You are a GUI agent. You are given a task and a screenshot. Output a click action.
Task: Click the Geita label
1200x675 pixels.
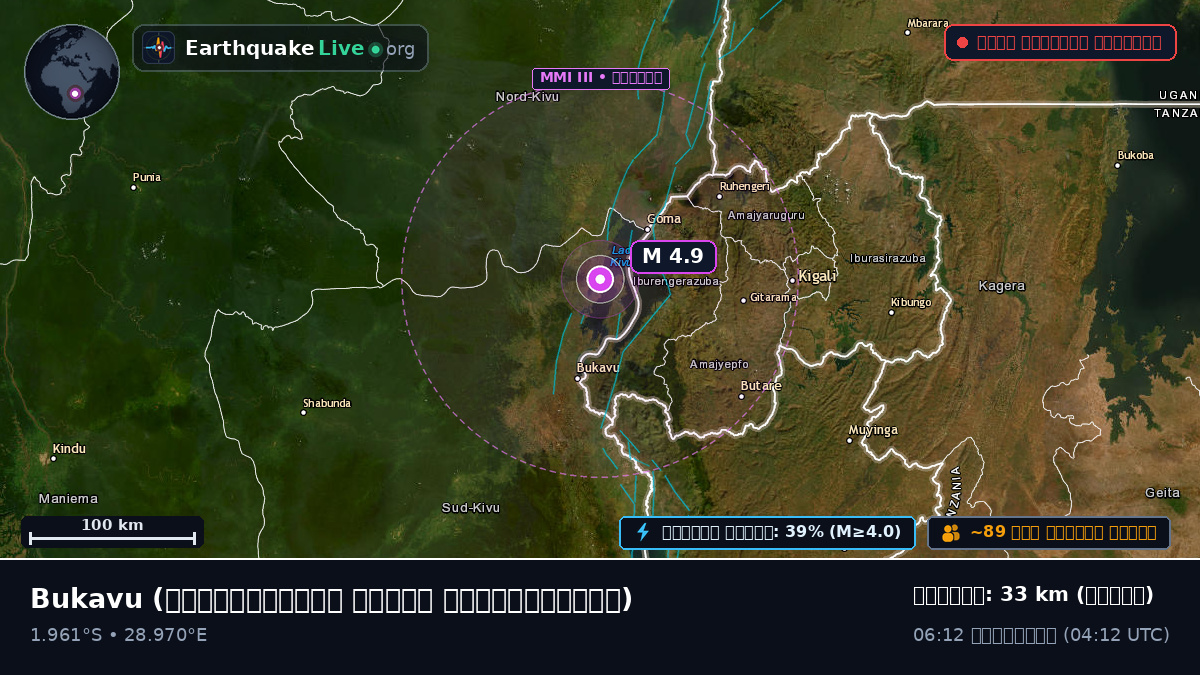point(1163,493)
